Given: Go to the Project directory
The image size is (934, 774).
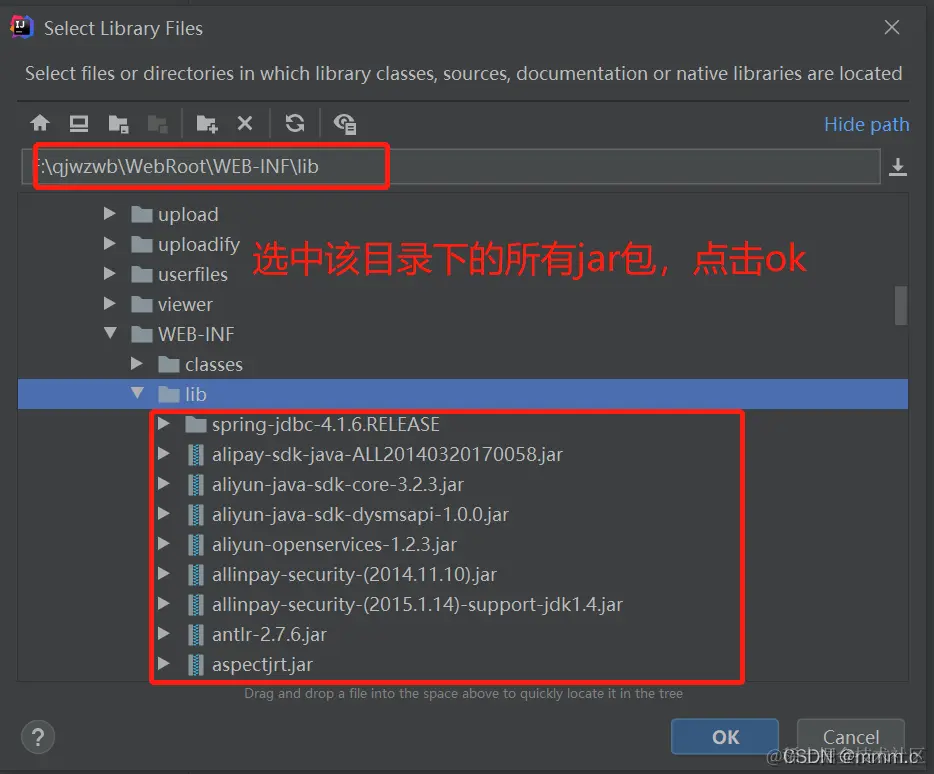Looking at the screenshot, I should pos(119,124).
